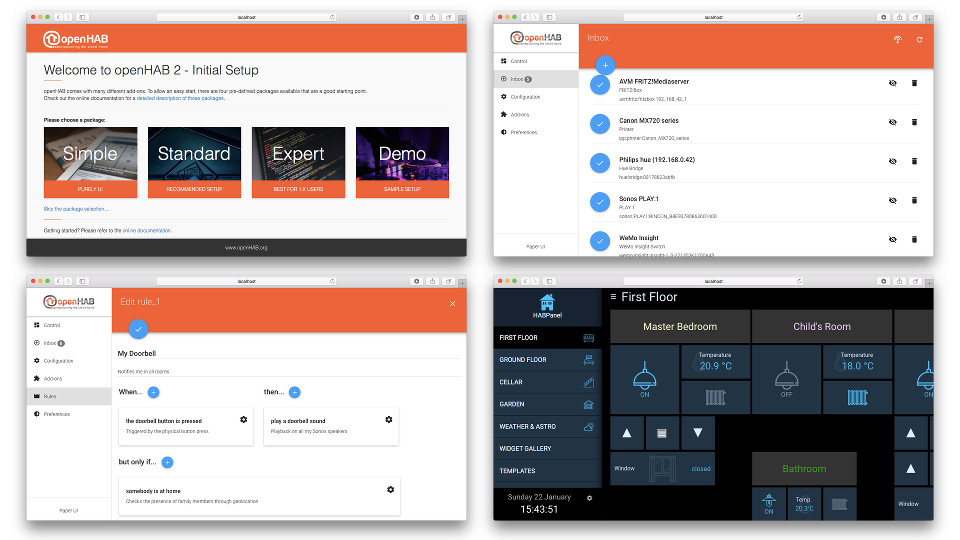
Task: Toggle the hamburger menu beside First Floor
Action: [x=613, y=297]
